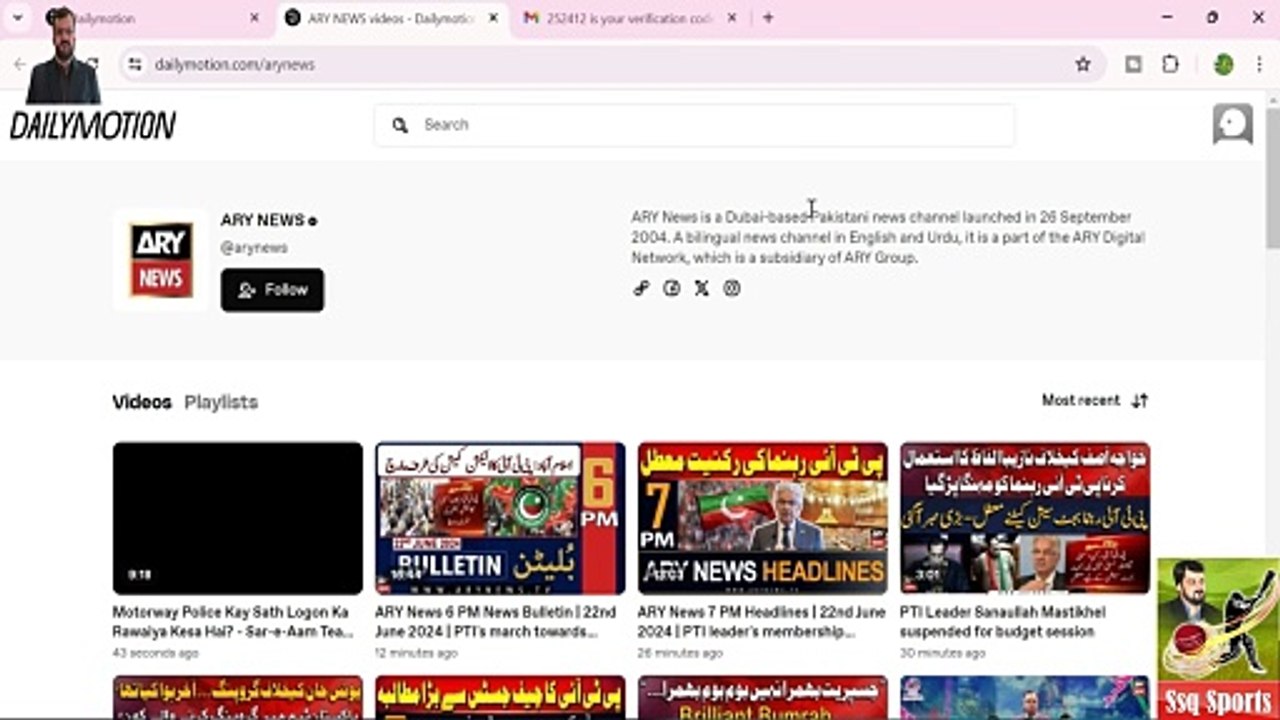Close the first Dailymotion tab
This screenshot has height=720, width=1280.
click(254, 18)
